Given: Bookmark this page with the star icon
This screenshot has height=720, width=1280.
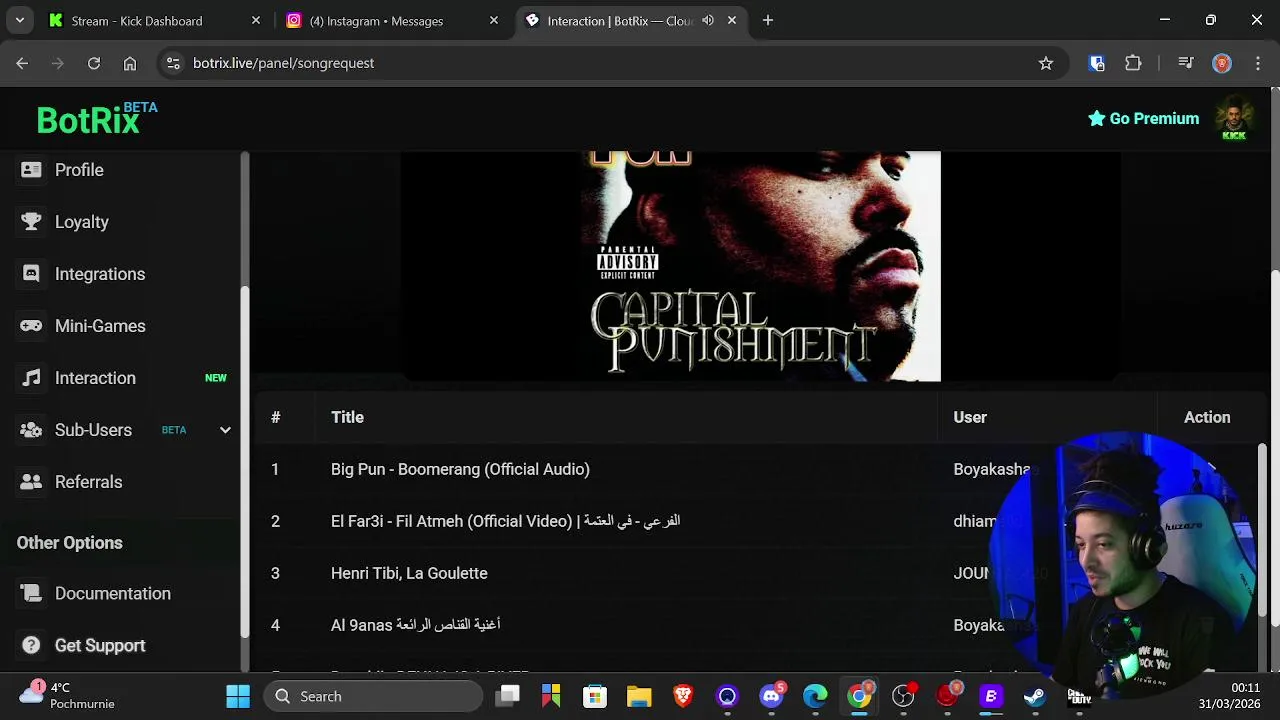Looking at the screenshot, I should pyautogui.click(x=1046, y=63).
